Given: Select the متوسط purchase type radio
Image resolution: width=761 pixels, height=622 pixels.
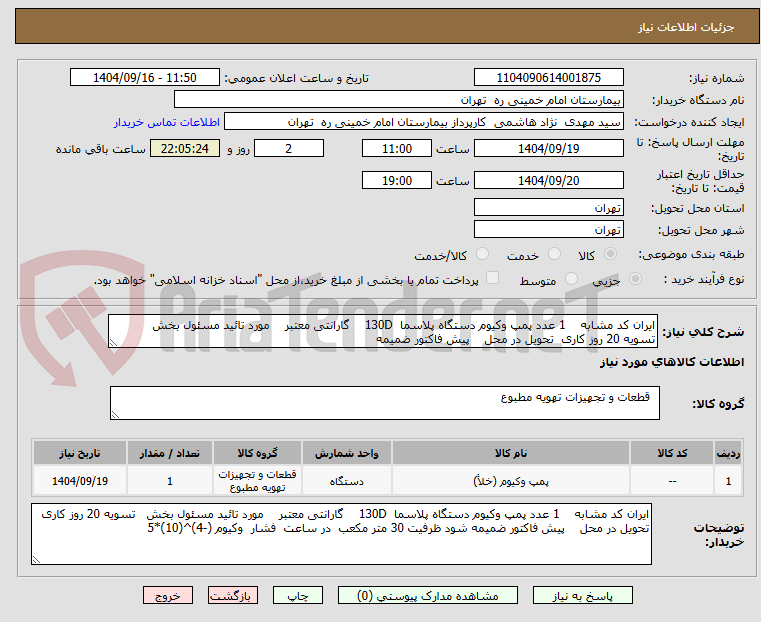Looking at the screenshot, I should (x=572, y=281).
